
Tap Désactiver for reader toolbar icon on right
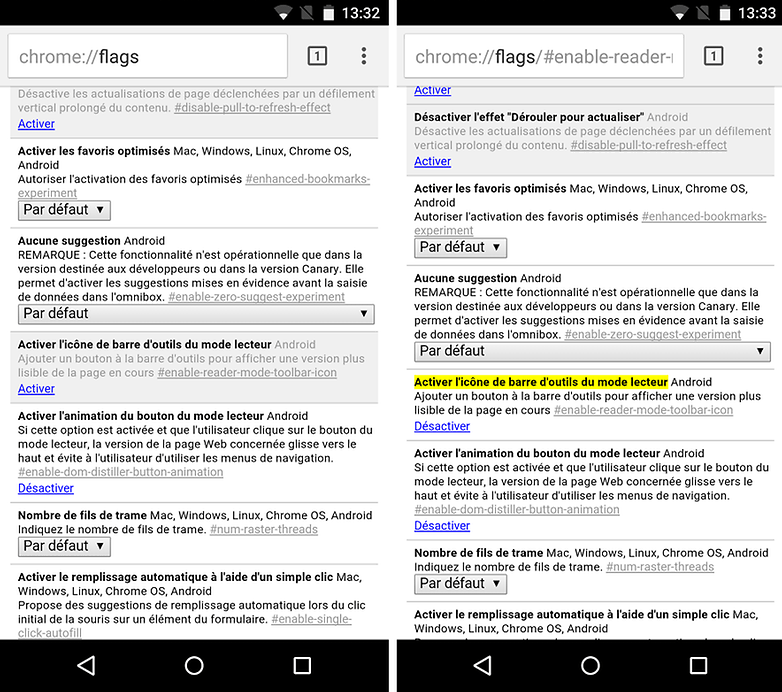[442, 426]
